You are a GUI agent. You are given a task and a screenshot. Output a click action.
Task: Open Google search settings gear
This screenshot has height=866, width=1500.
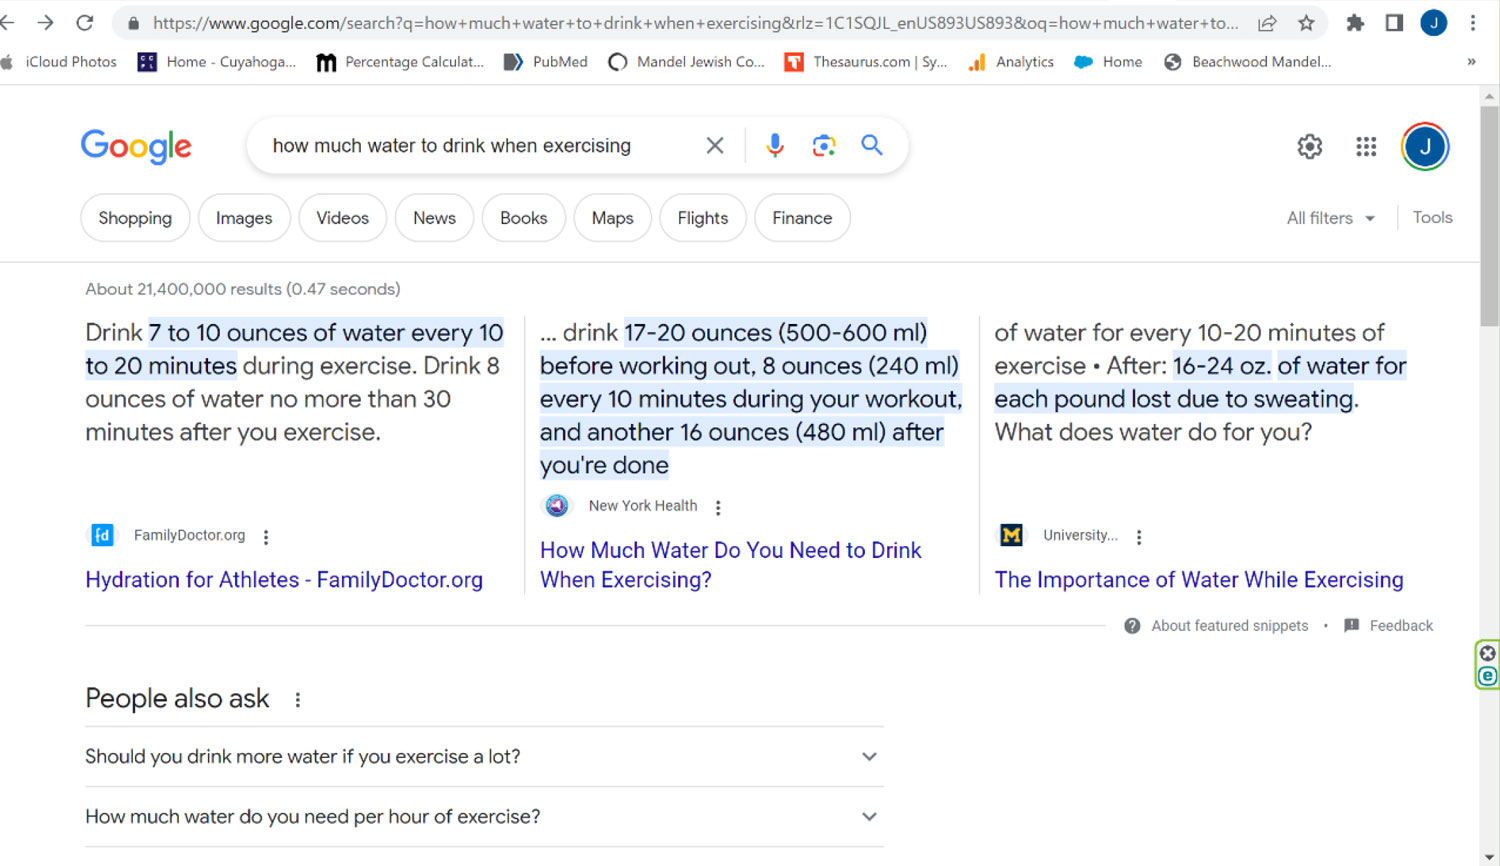pos(1309,147)
